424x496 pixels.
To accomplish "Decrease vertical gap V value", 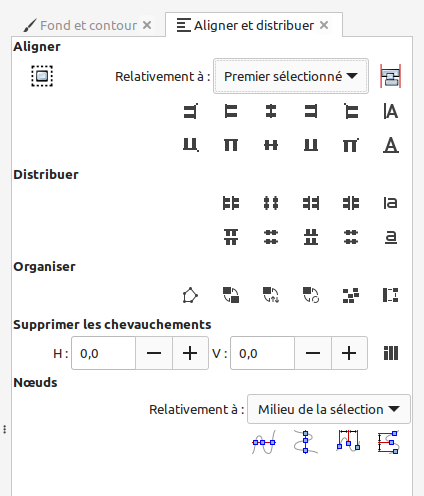I will (x=313, y=353).
